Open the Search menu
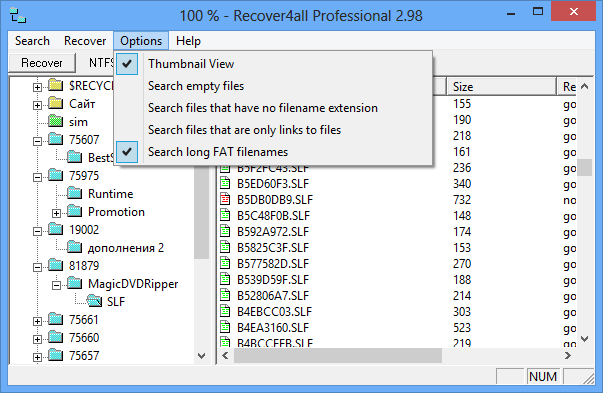 32,41
